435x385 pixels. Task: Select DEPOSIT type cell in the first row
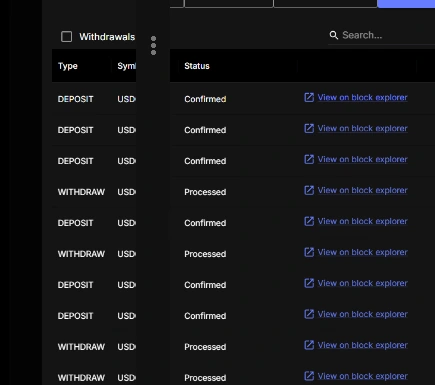(x=75, y=99)
